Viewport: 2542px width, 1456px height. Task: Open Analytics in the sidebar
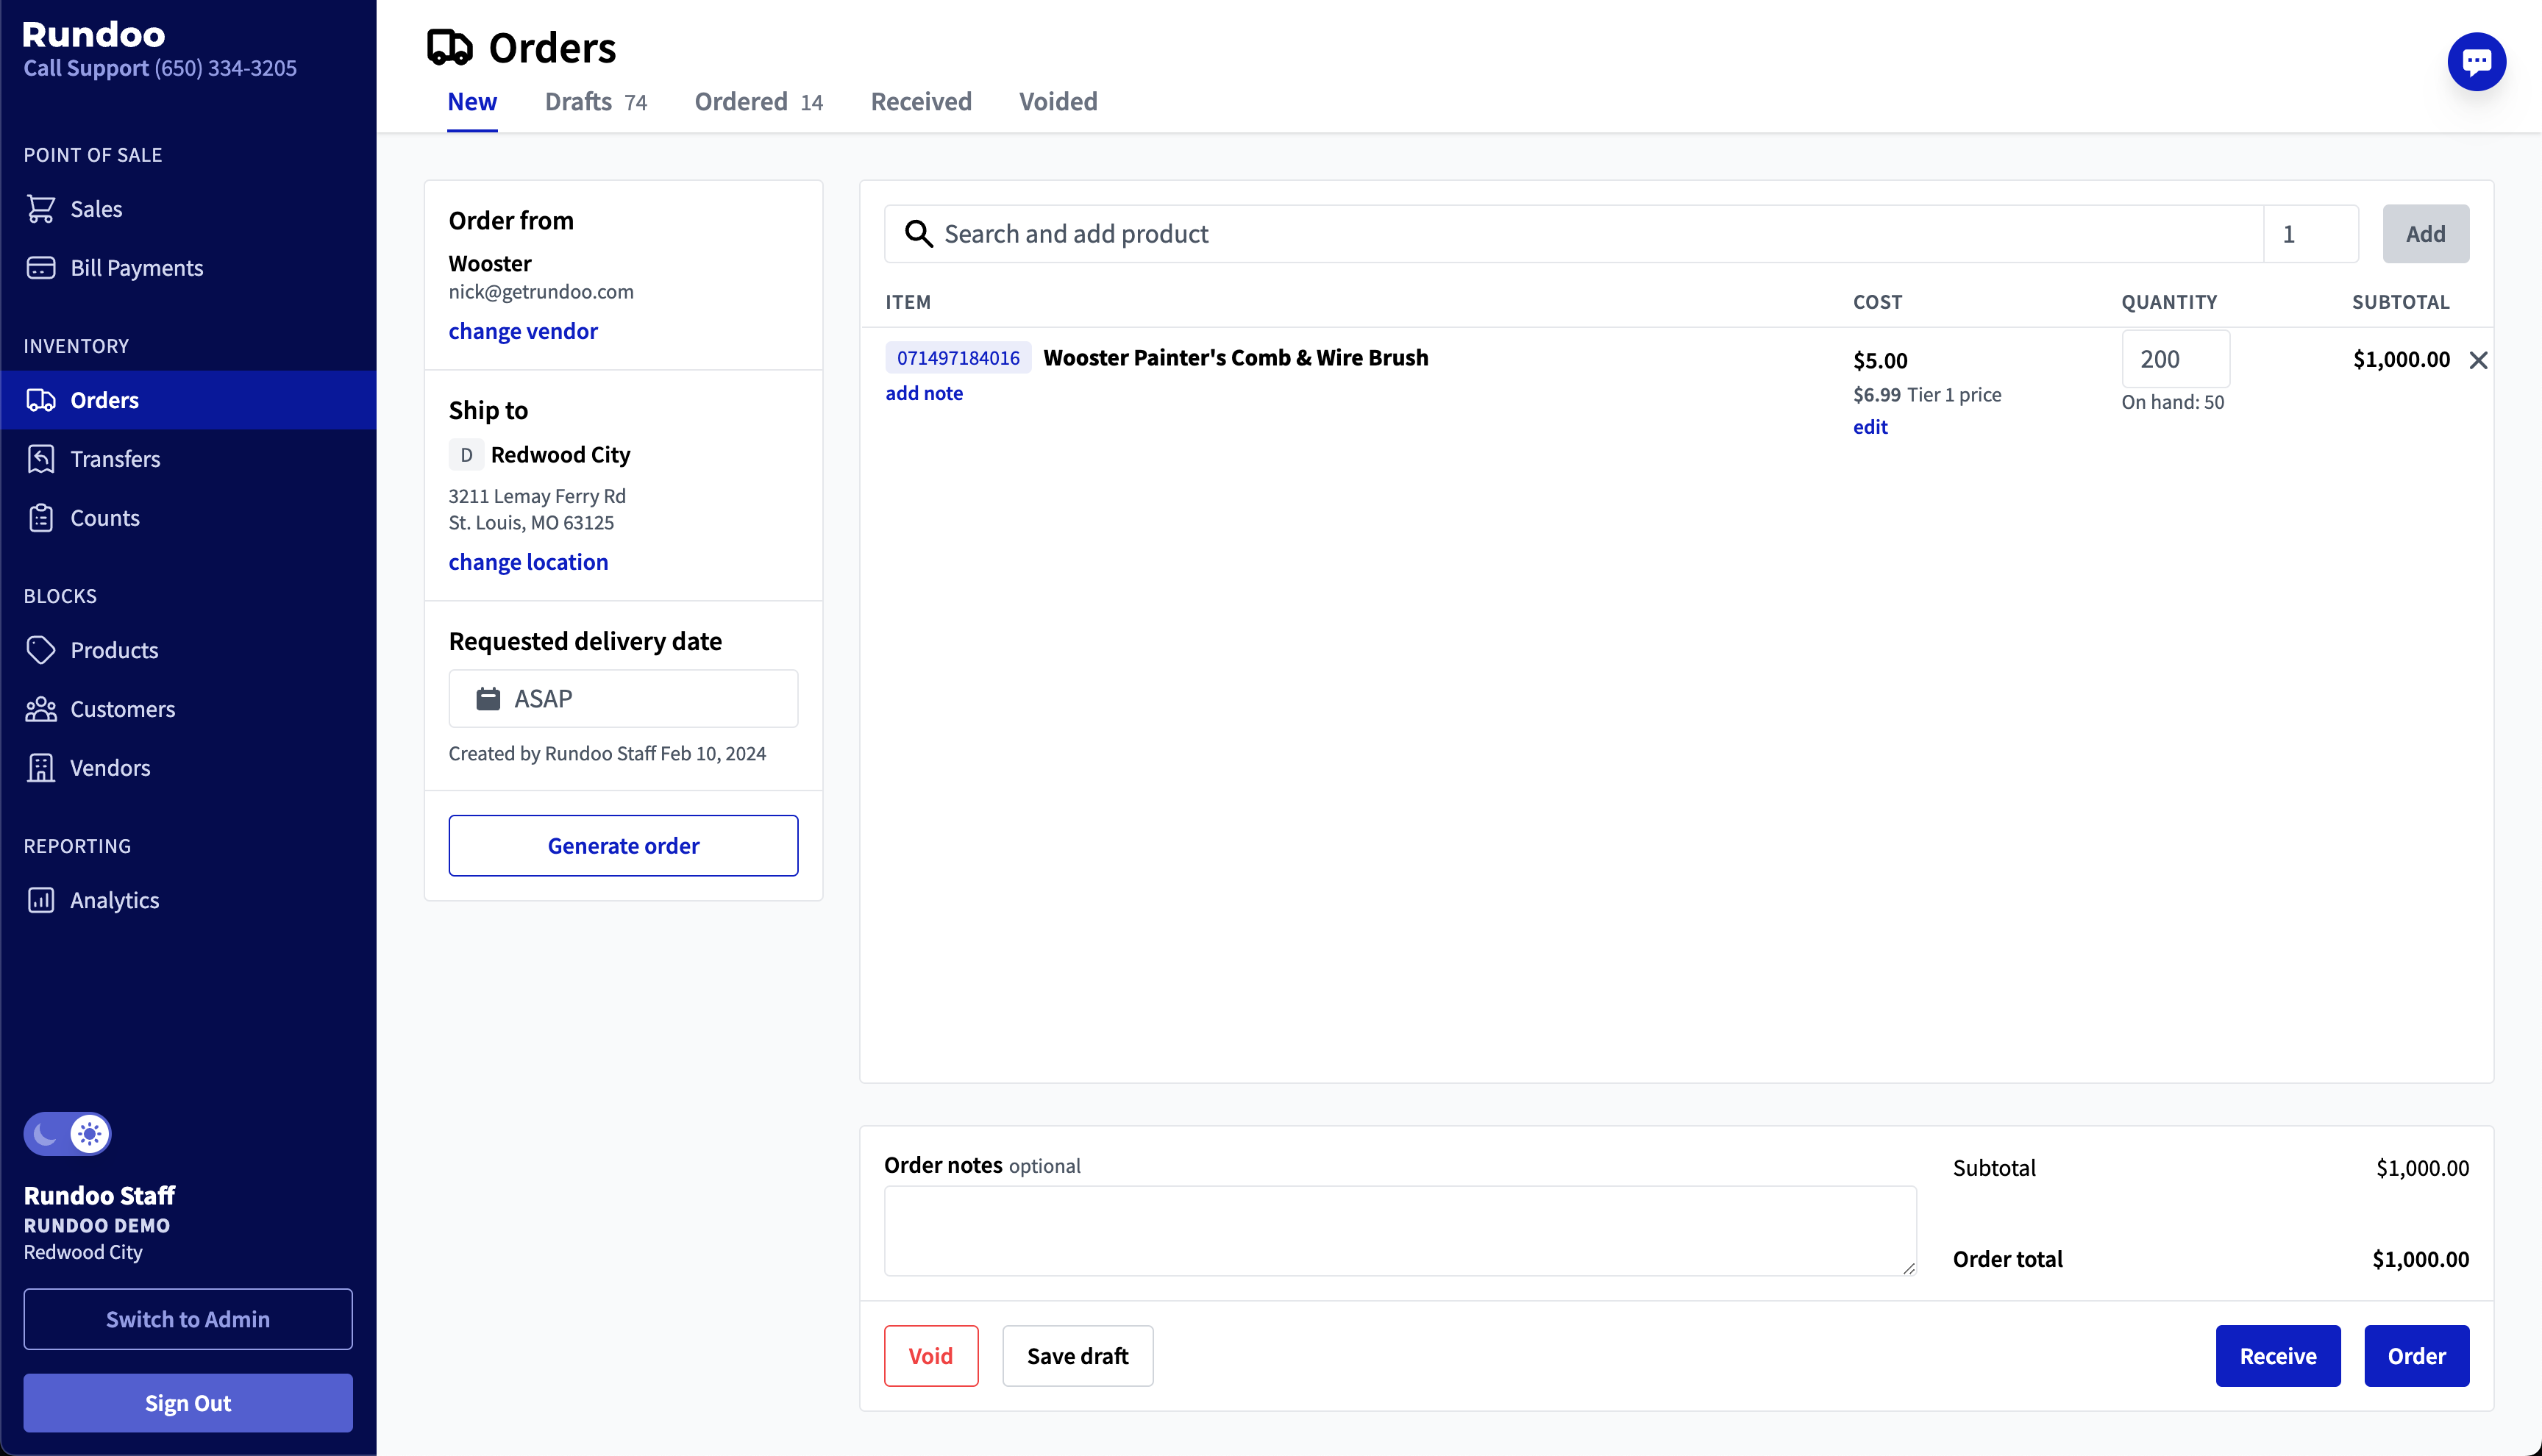click(188, 900)
